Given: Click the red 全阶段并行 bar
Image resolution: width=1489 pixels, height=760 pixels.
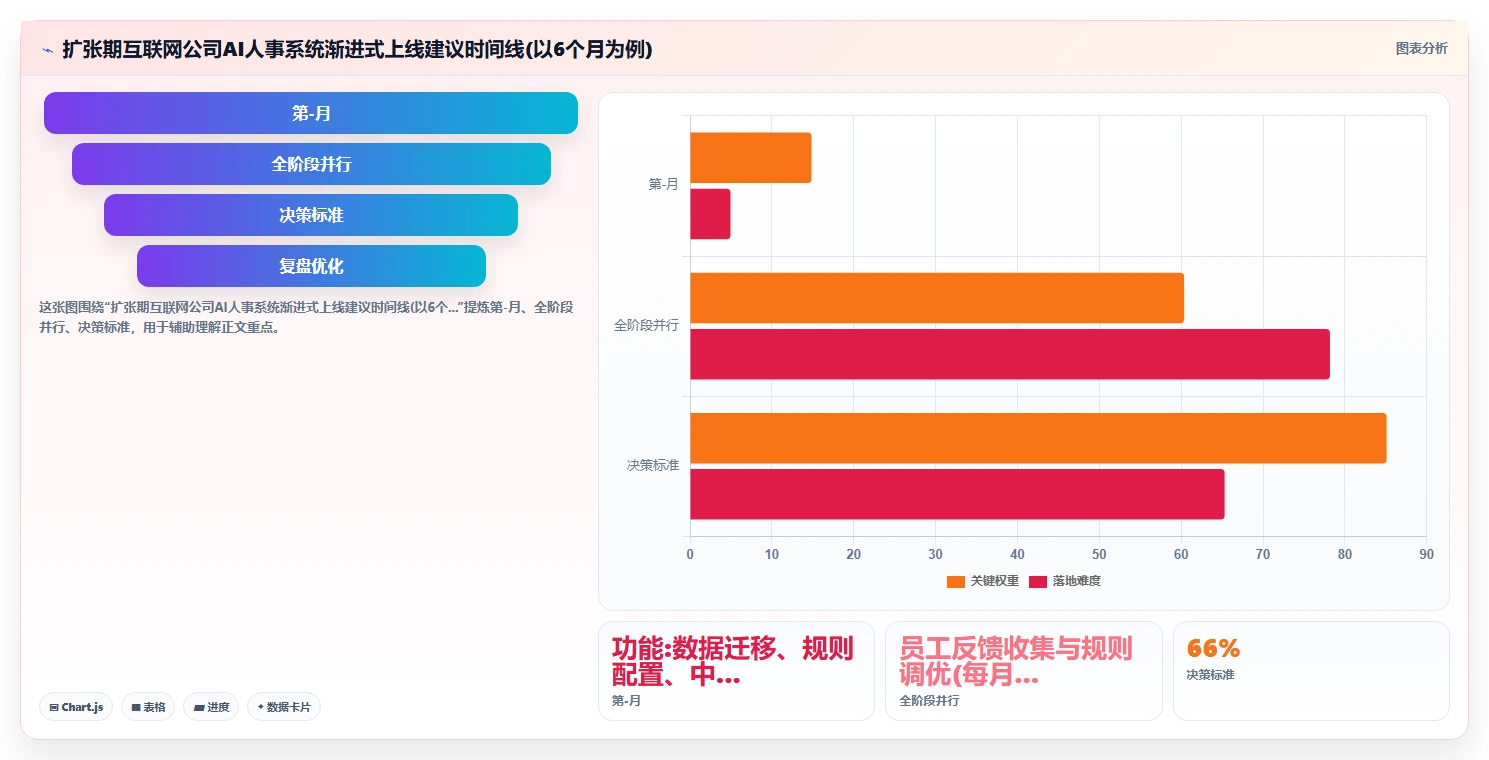Looking at the screenshot, I should (1010, 354).
